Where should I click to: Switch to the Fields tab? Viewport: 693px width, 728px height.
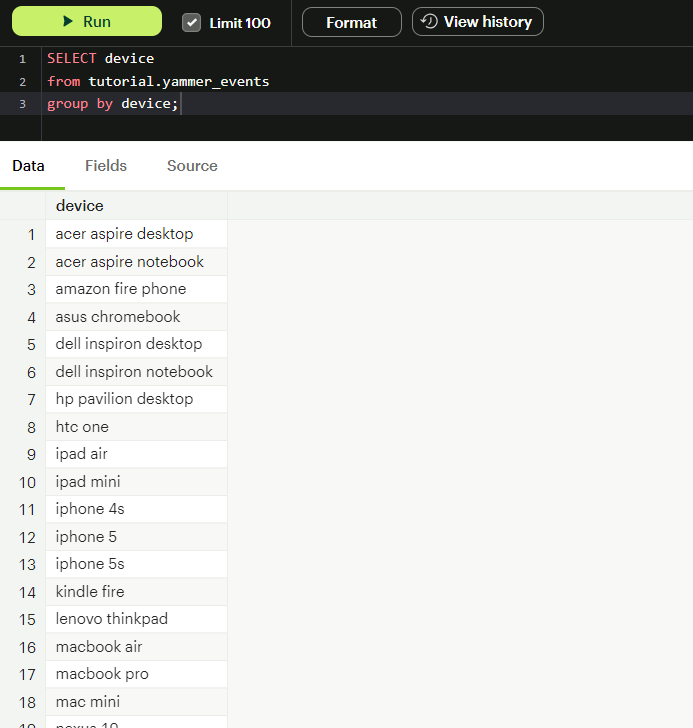click(106, 166)
